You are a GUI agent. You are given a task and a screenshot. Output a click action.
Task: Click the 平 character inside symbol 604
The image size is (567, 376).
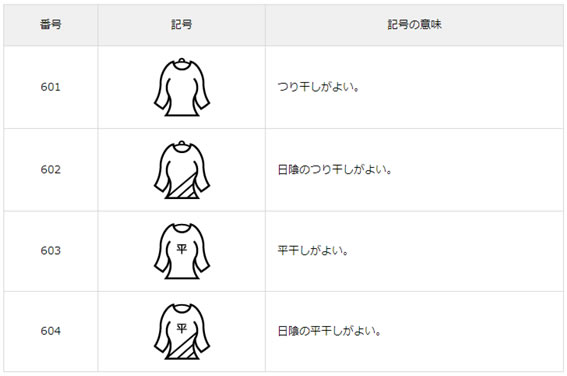click(x=182, y=328)
